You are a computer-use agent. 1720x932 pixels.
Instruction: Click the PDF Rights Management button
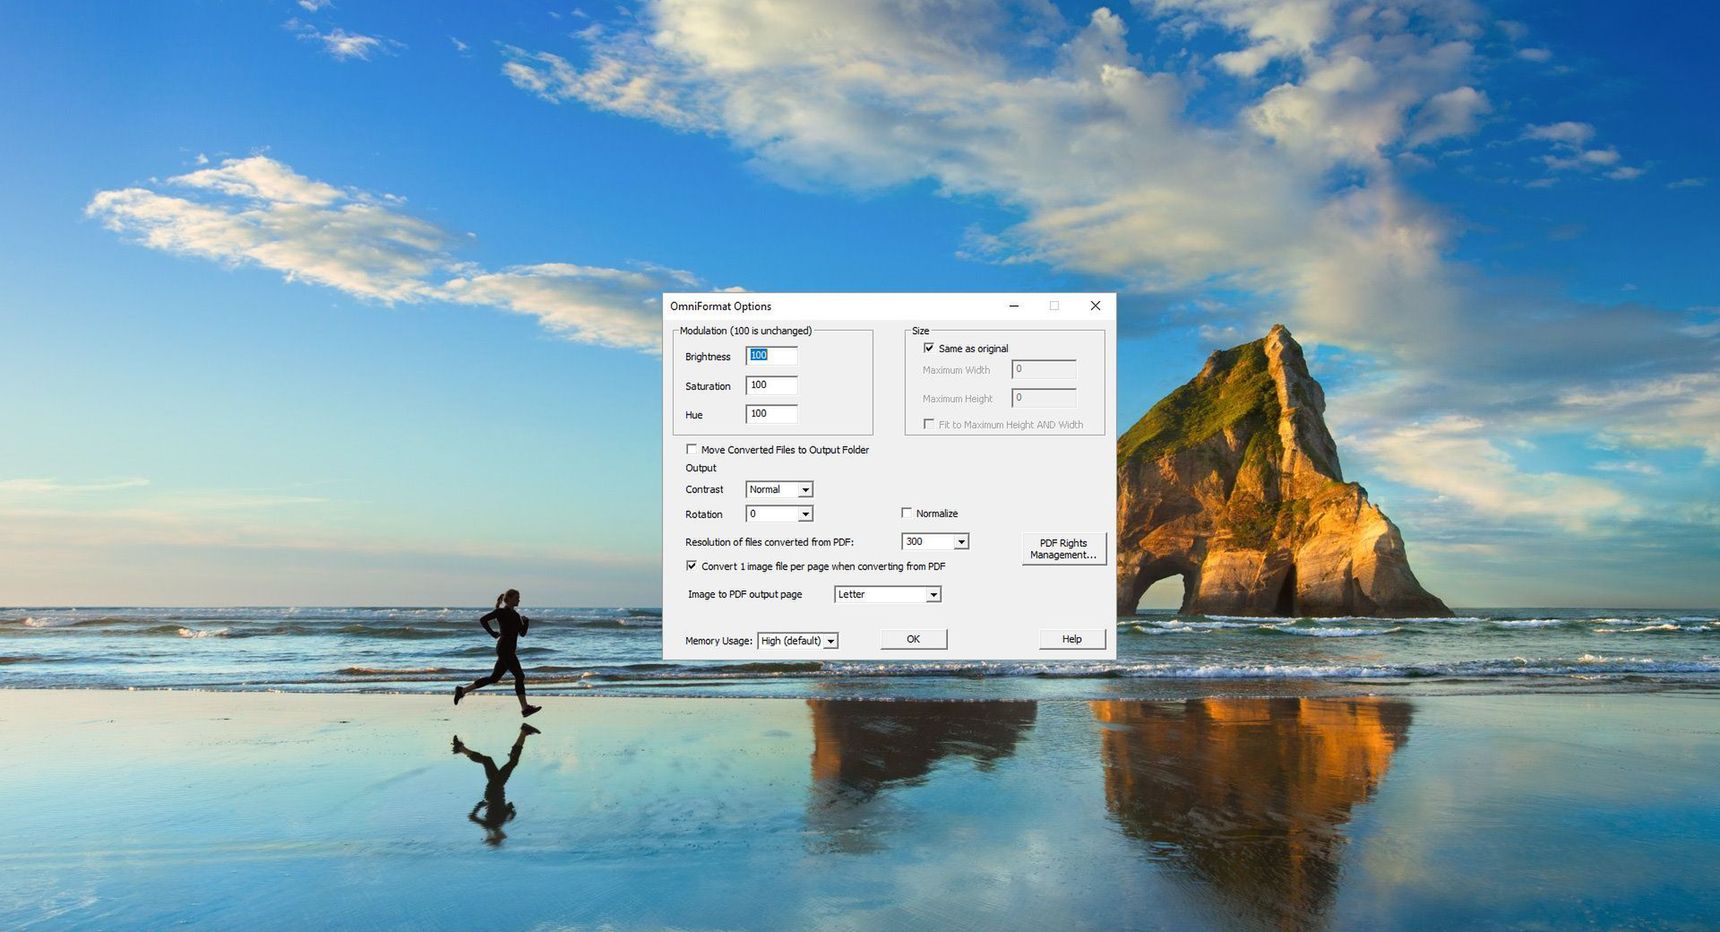coord(1063,549)
